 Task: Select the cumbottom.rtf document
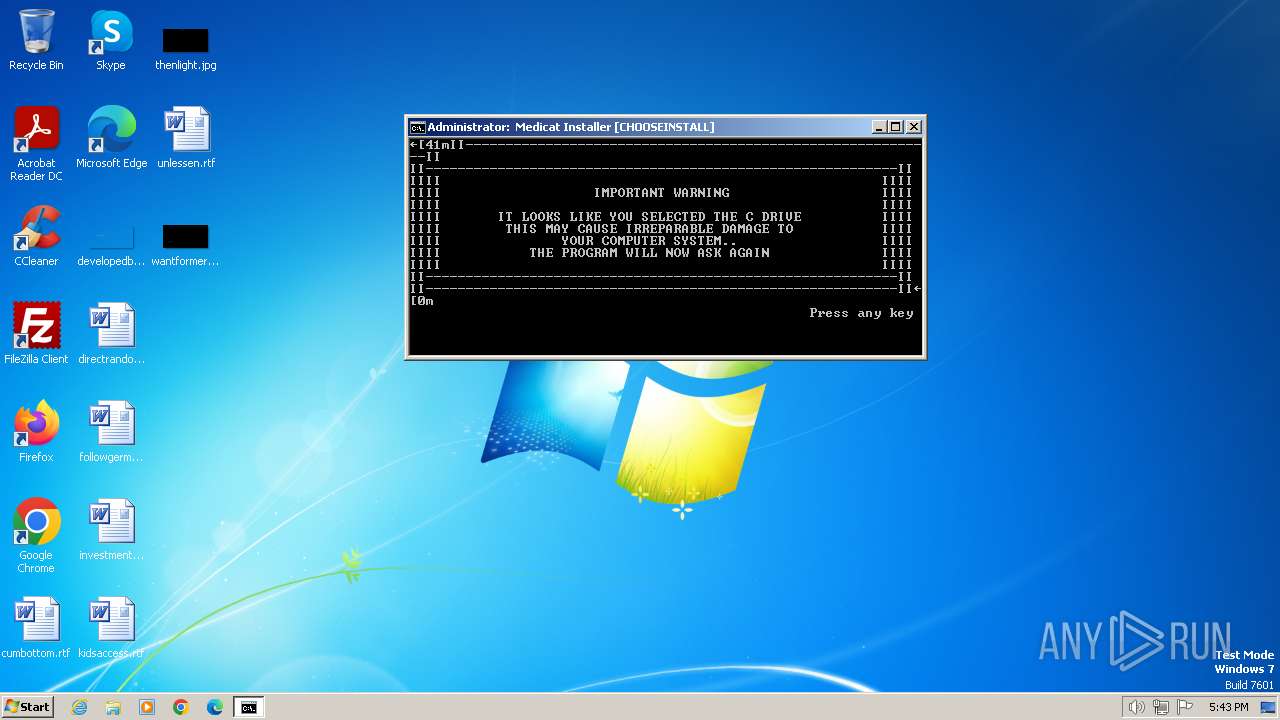coord(36,628)
